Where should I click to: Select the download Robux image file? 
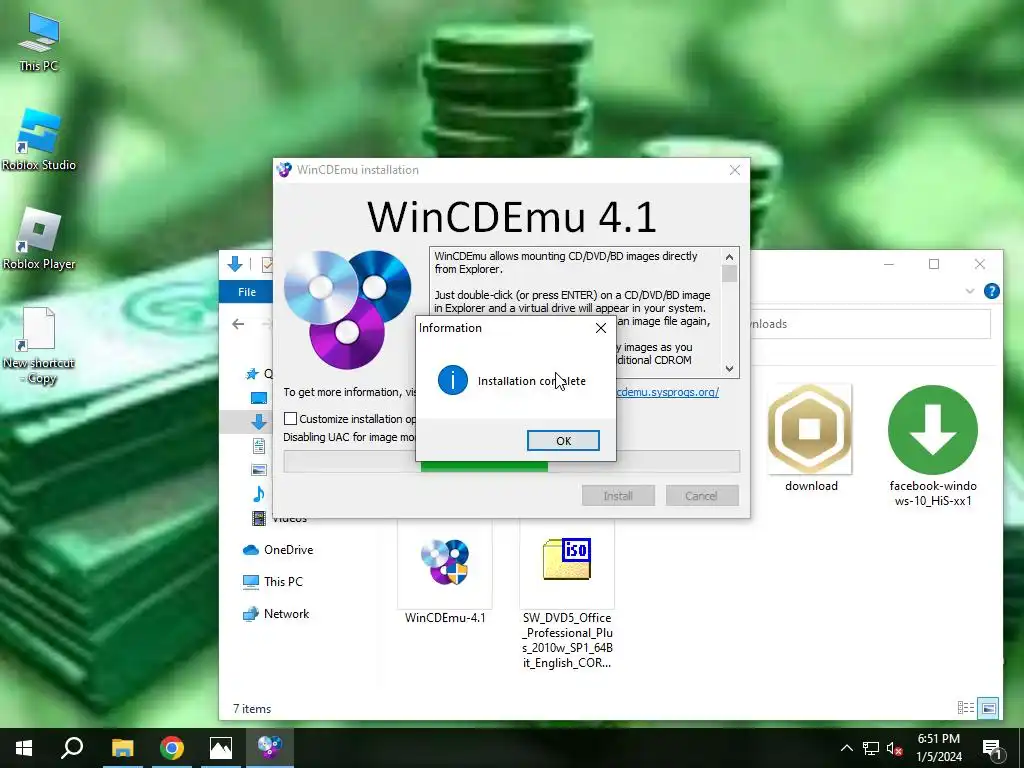[x=810, y=439]
